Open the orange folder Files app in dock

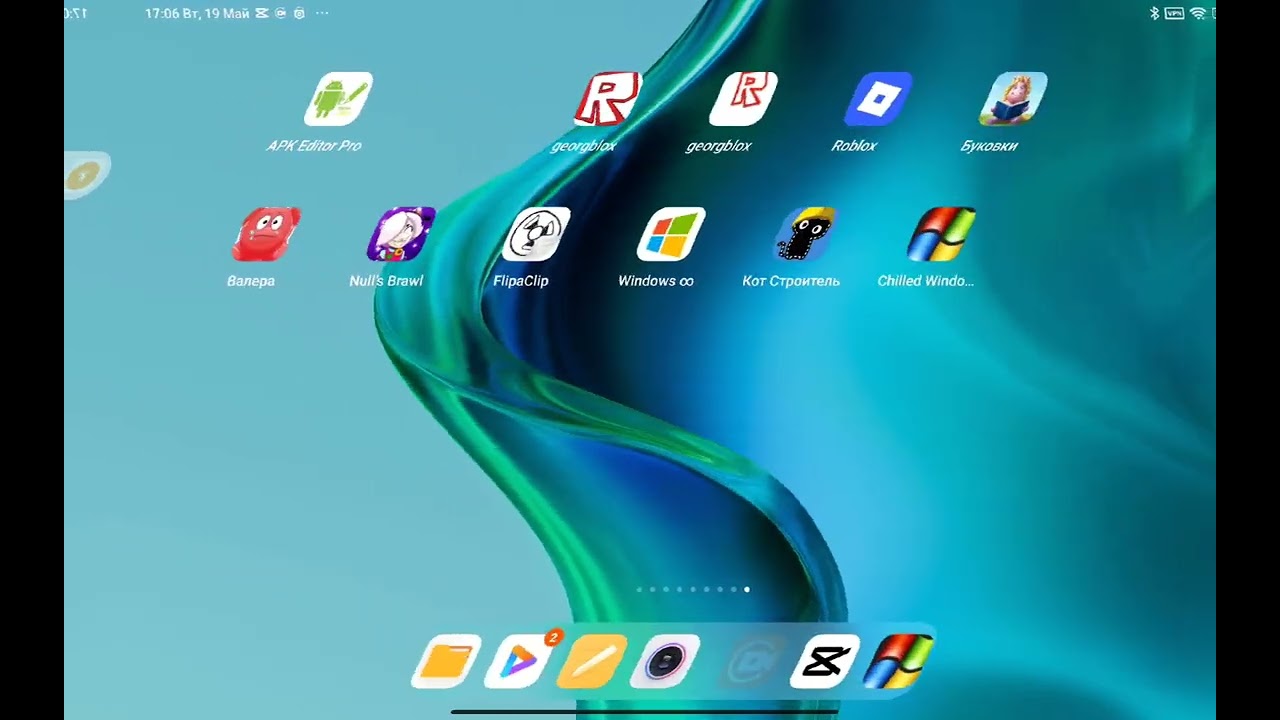coord(446,661)
